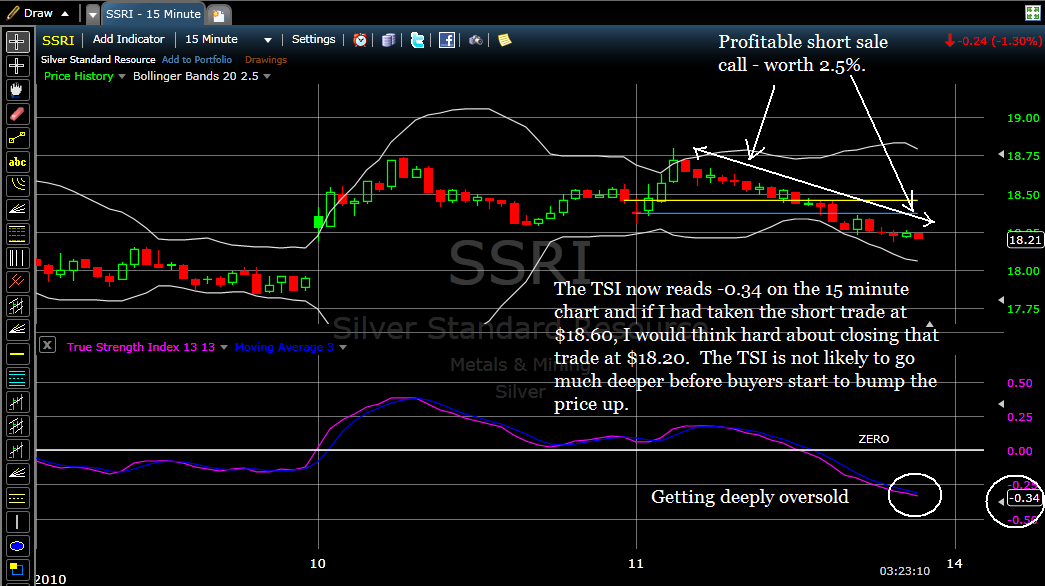1045x586 pixels.
Task: Open the tab list dropdown arrow
Action: coord(93,14)
